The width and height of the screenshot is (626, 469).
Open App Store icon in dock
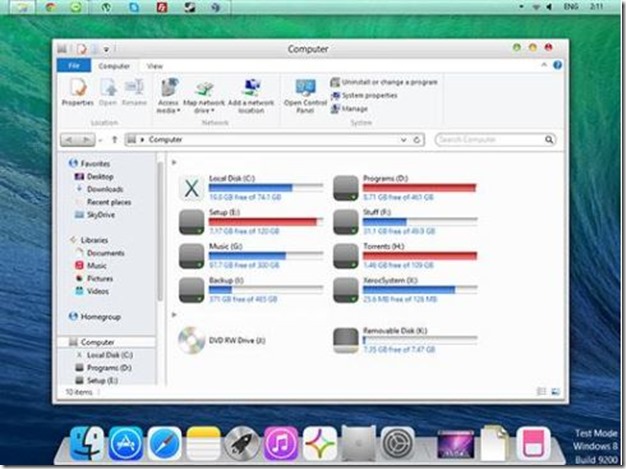click(126, 443)
